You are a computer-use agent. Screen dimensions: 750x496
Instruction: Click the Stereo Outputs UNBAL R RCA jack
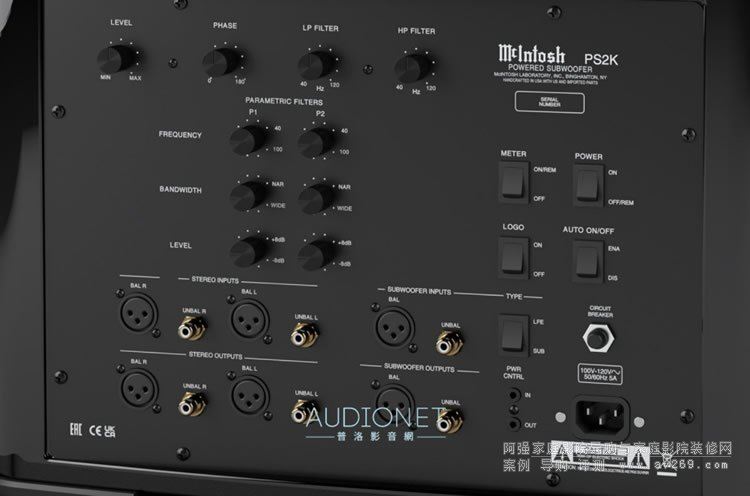[192, 404]
